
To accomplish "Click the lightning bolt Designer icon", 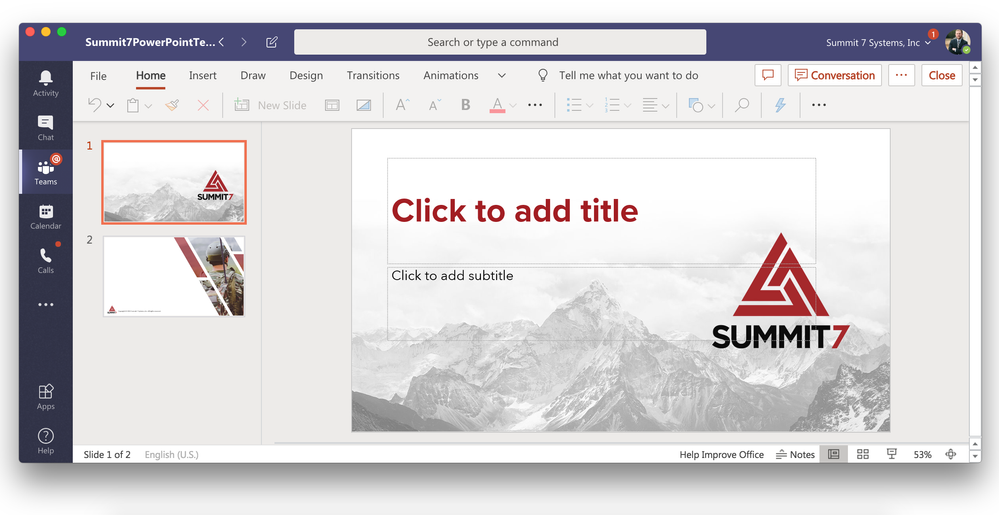I will click(x=780, y=105).
